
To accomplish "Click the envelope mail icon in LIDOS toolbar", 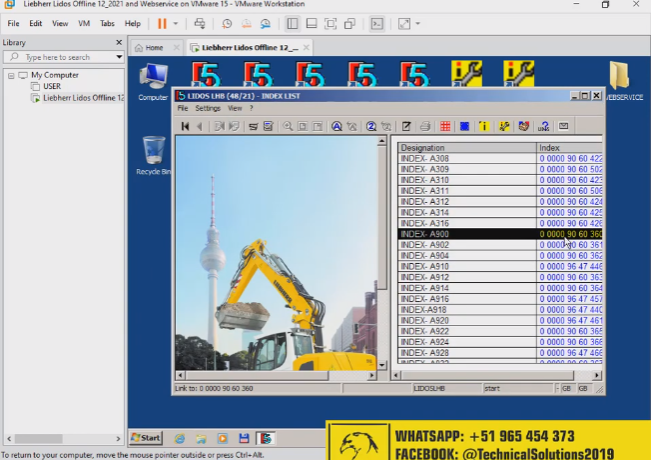I will tap(563, 126).
